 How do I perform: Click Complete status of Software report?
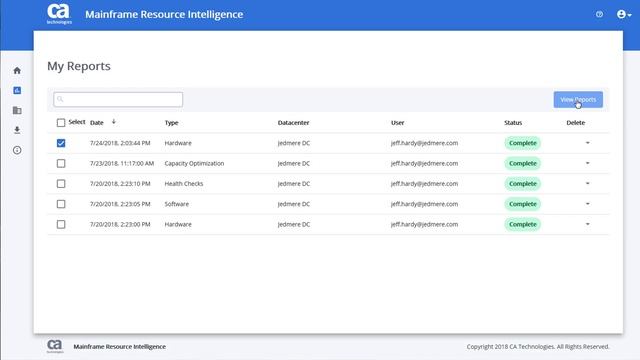tap(522, 204)
